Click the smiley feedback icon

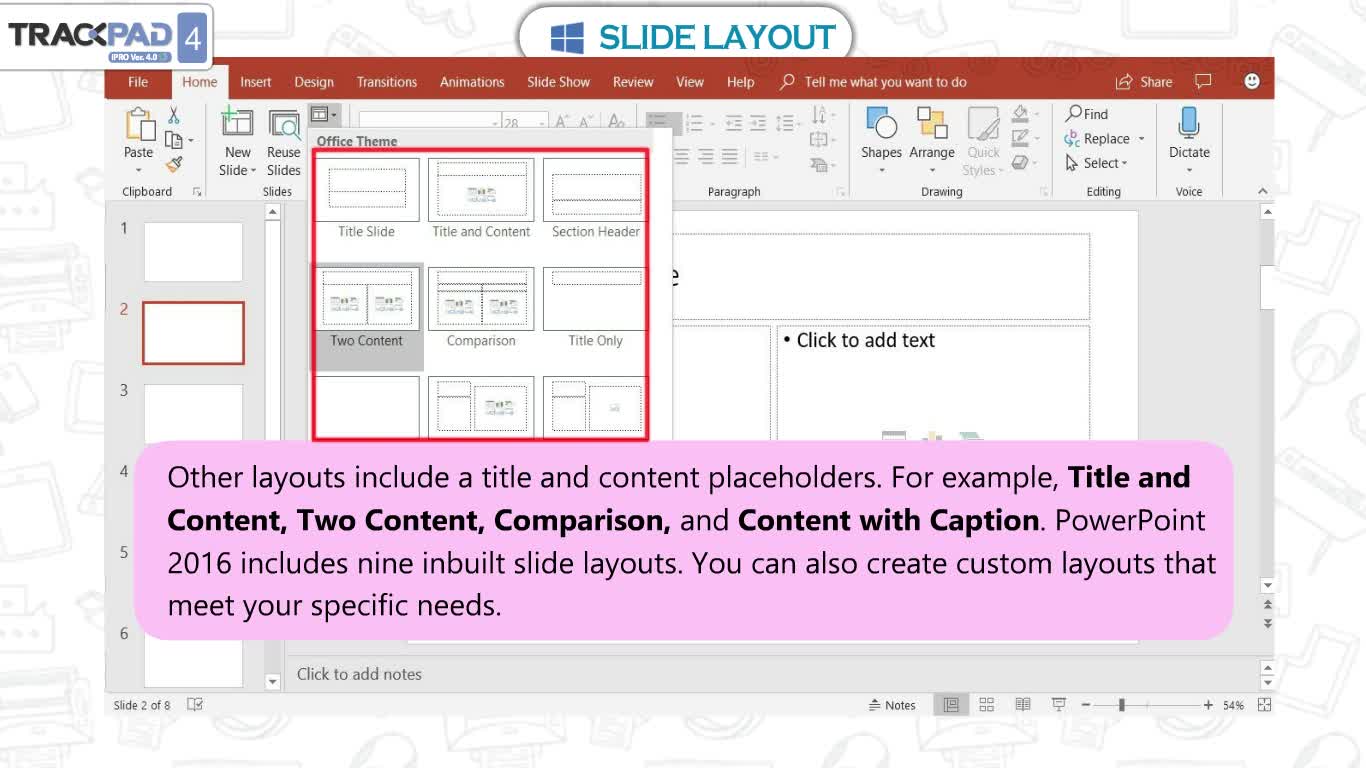[x=1252, y=82]
